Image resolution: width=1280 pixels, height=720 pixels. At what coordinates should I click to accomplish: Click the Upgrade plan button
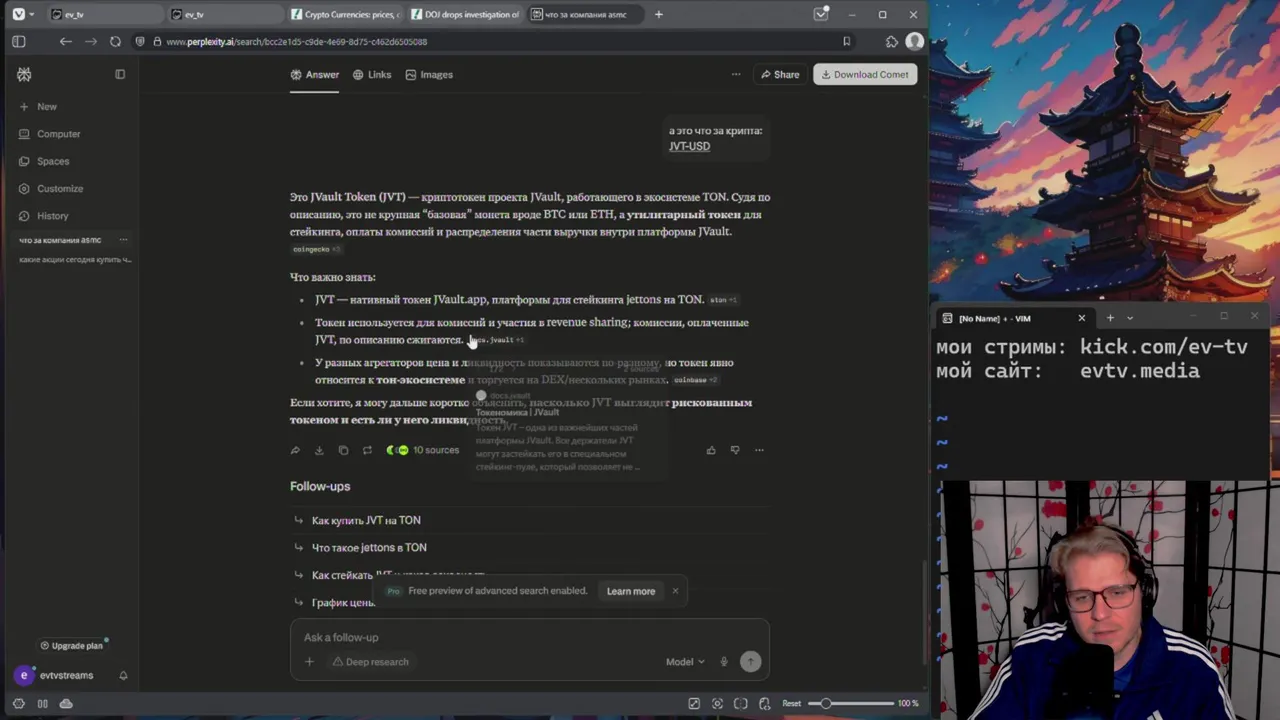71,645
